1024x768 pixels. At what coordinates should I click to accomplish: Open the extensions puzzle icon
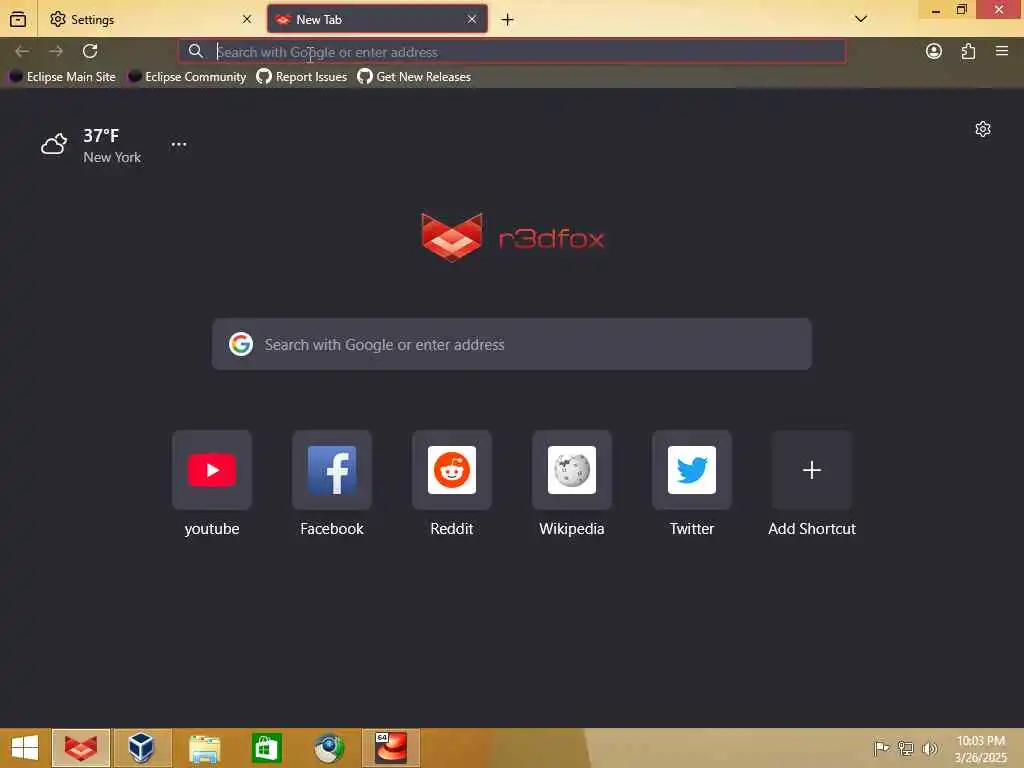pos(968,51)
